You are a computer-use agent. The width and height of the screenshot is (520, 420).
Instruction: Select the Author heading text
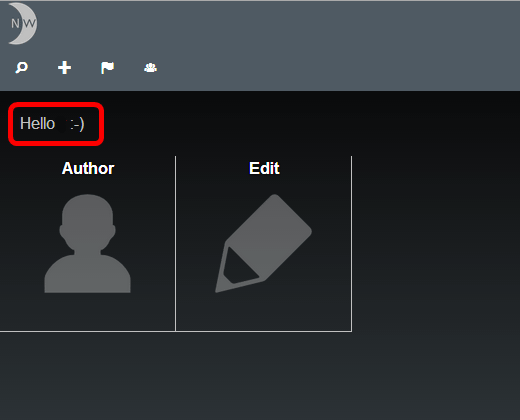(x=88, y=168)
